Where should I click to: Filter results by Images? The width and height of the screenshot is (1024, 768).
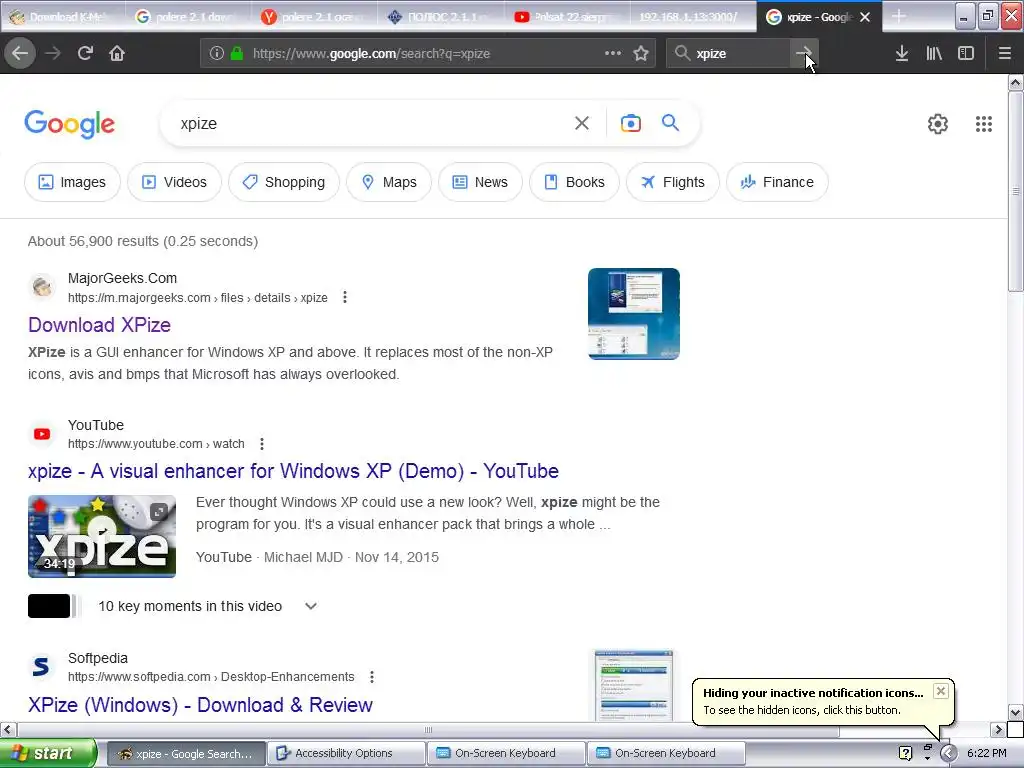click(72, 182)
